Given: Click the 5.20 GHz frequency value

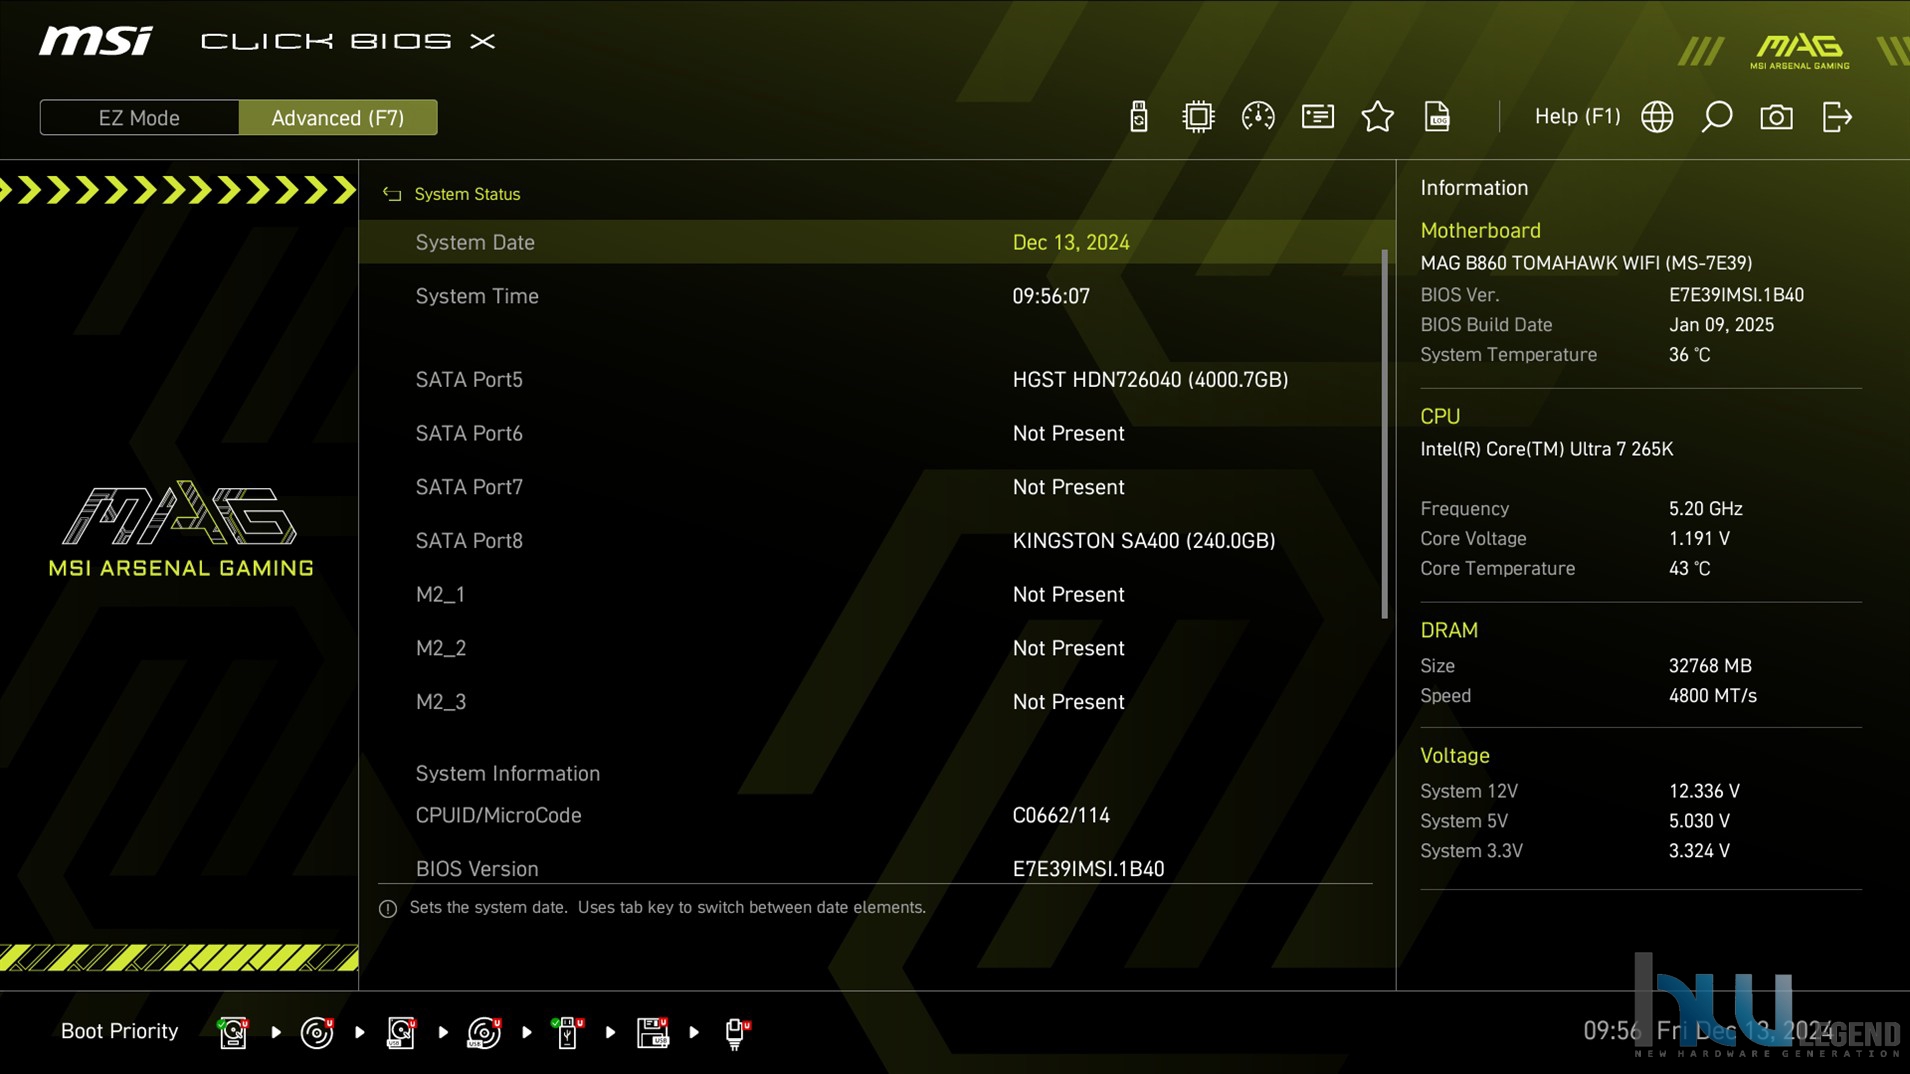Looking at the screenshot, I should coord(1705,509).
